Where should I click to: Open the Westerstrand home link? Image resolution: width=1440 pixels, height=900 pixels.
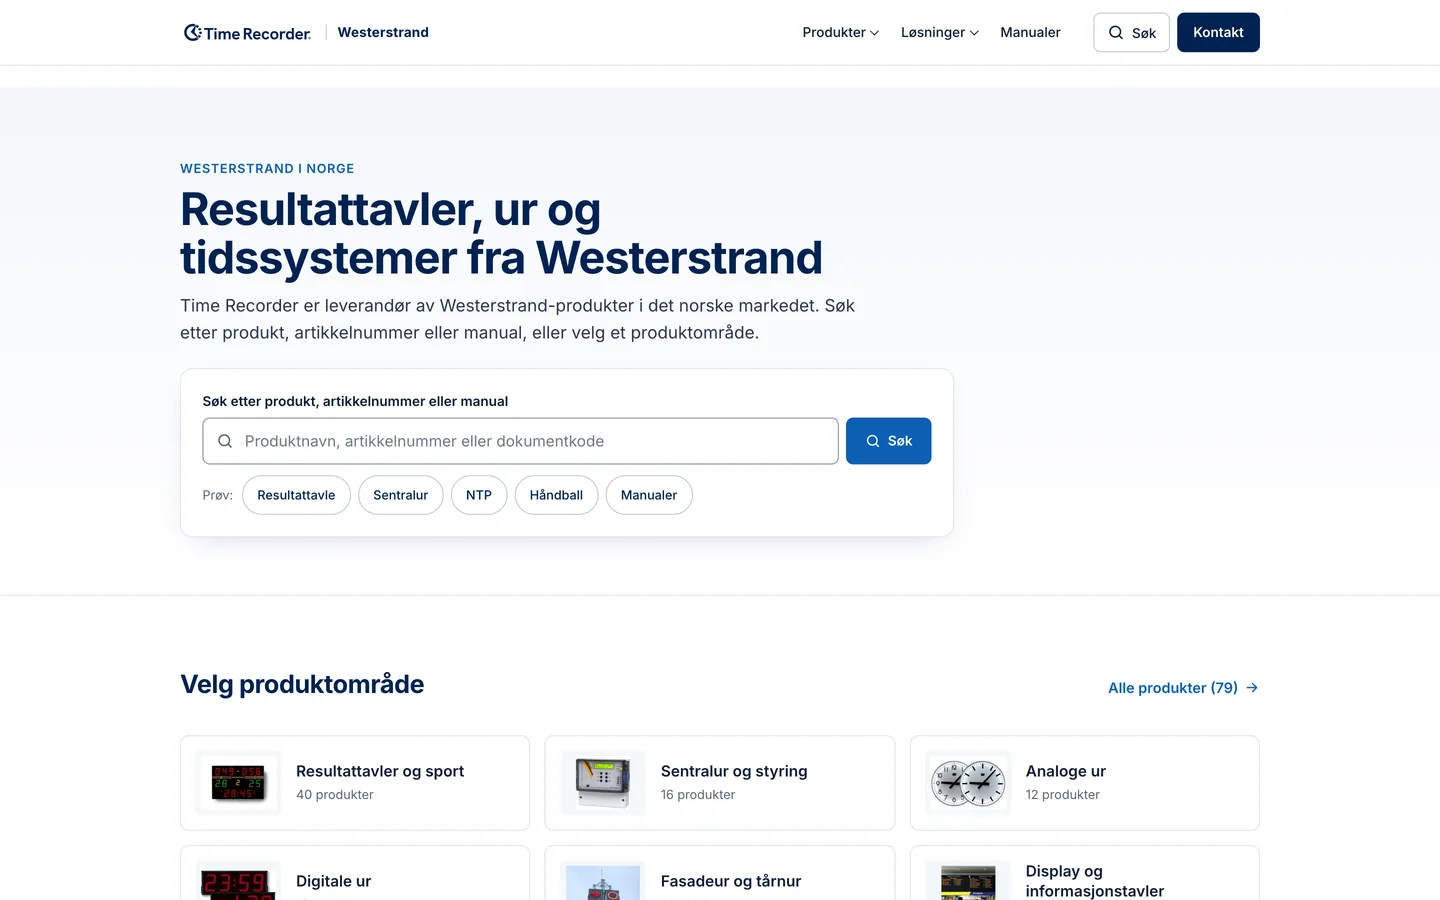pyautogui.click(x=383, y=32)
